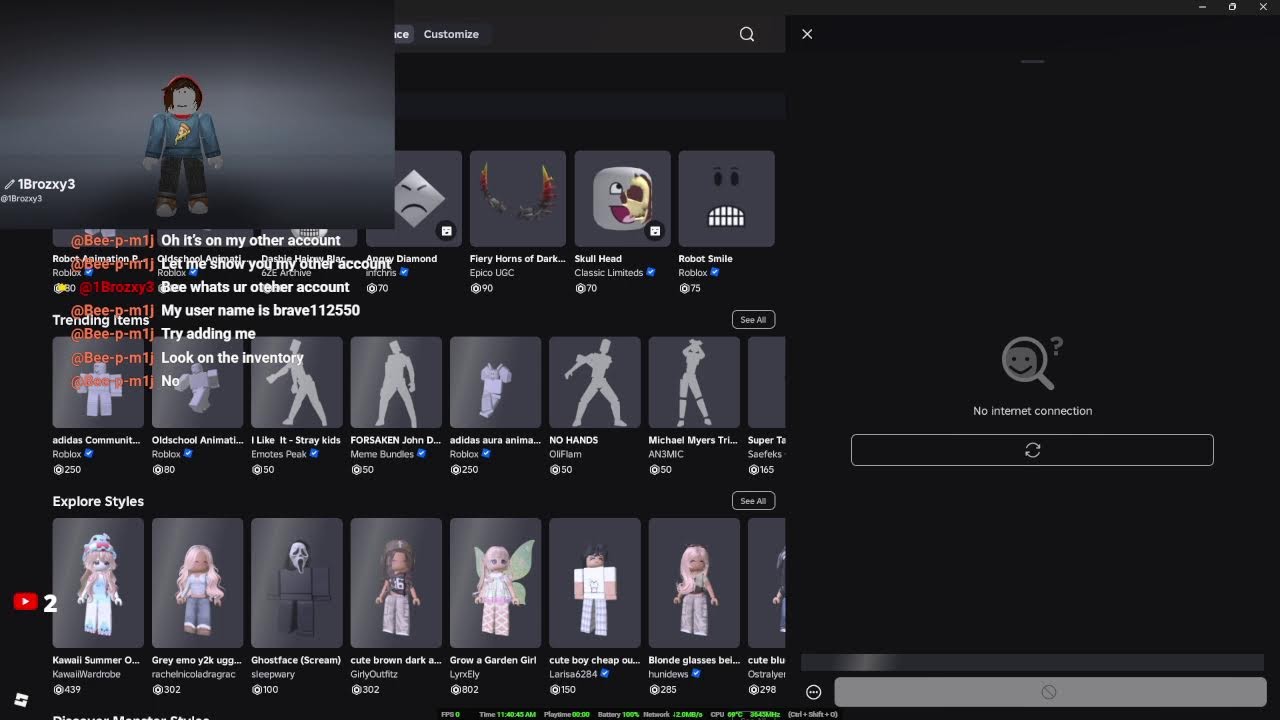Open the marketplace search icon
This screenshot has height=720, width=1280.
747,34
